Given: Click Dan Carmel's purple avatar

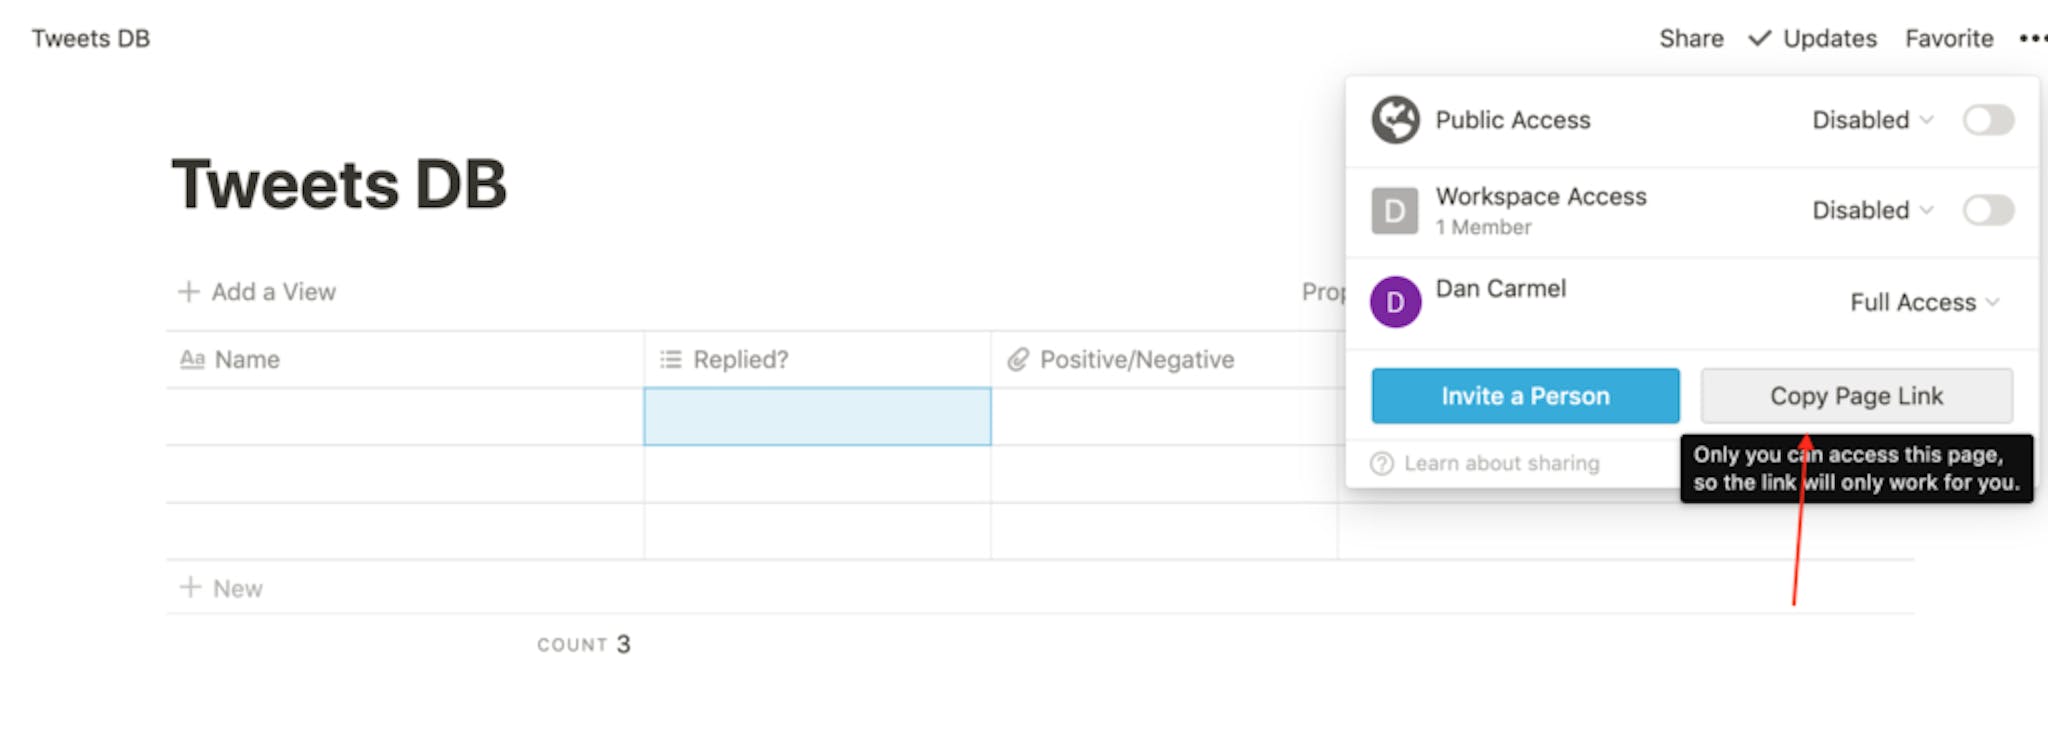Looking at the screenshot, I should pos(1395,302).
